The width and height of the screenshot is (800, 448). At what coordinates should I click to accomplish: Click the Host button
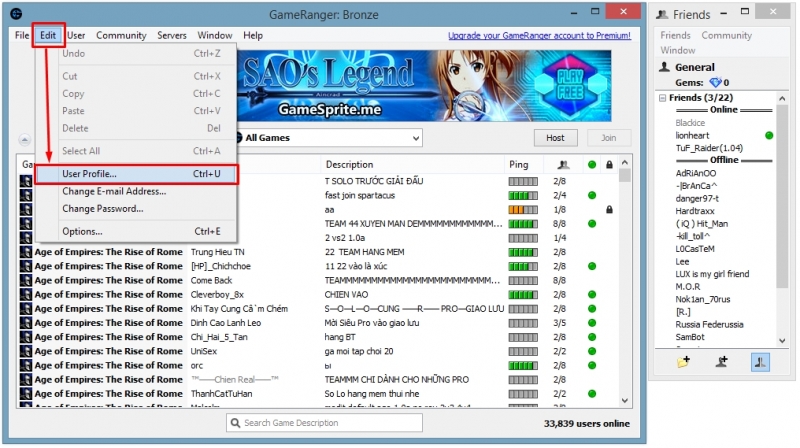pyautogui.click(x=556, y=138)
